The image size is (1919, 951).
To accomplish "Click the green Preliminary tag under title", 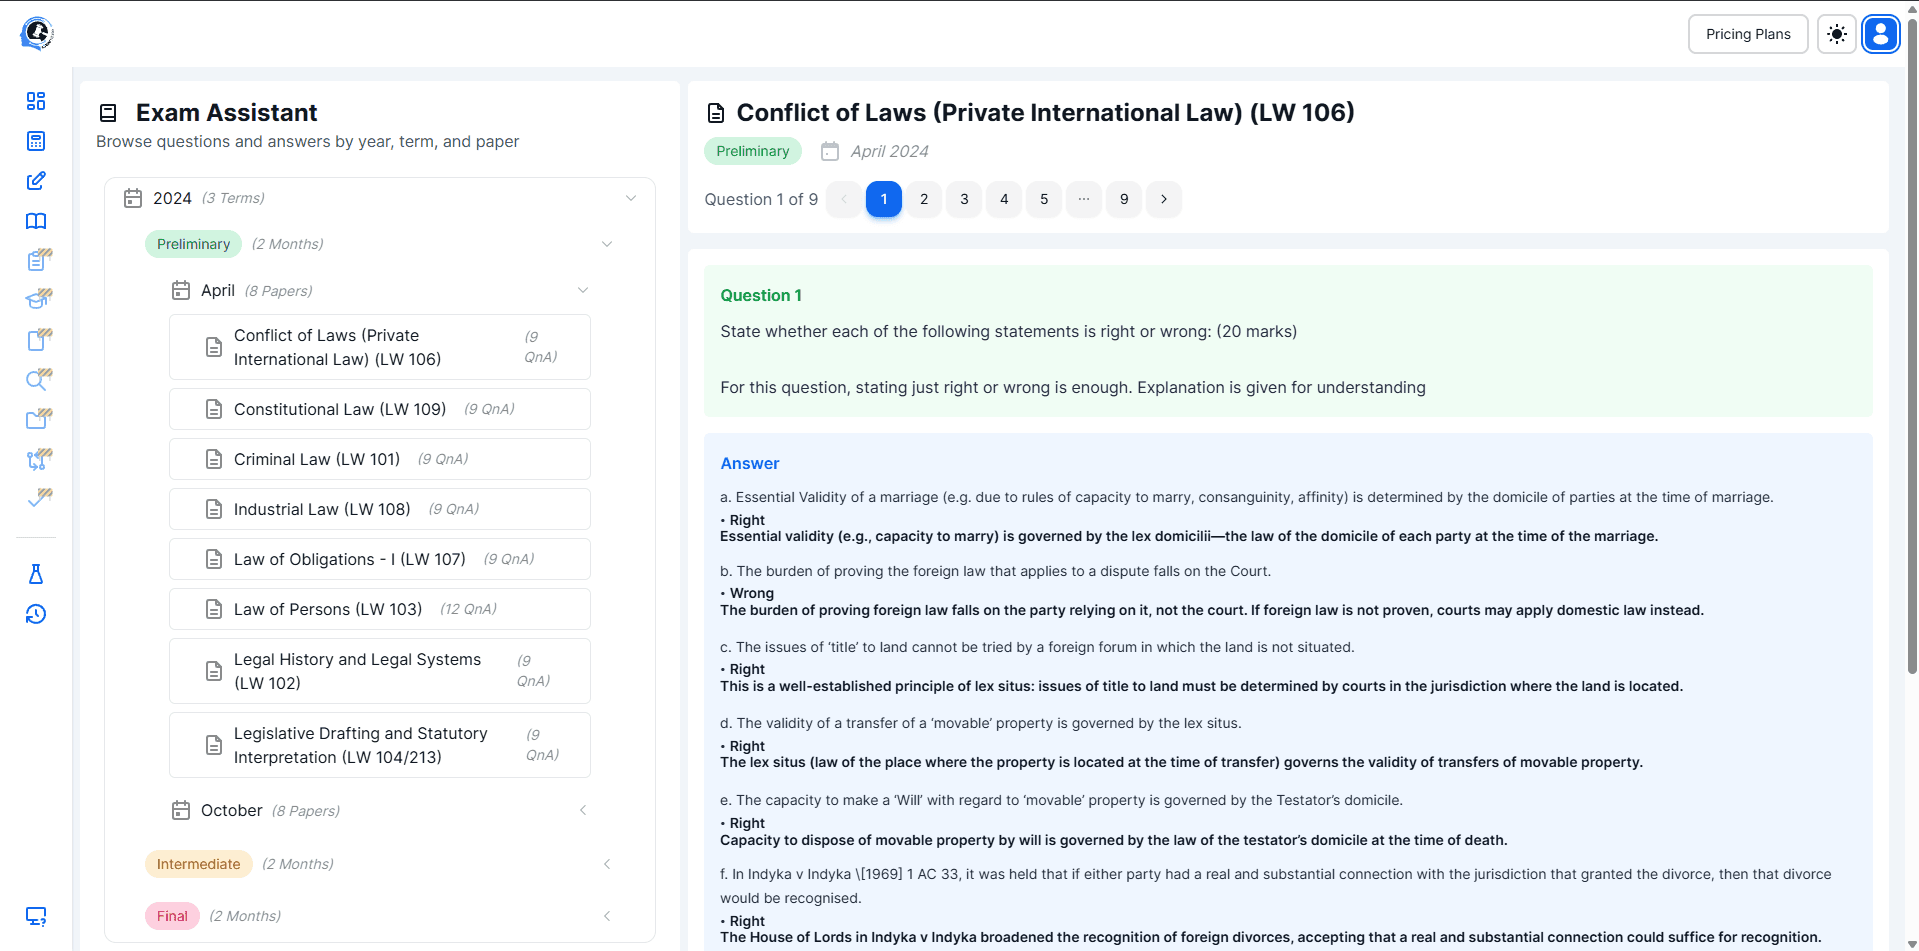I will (753, 151).
